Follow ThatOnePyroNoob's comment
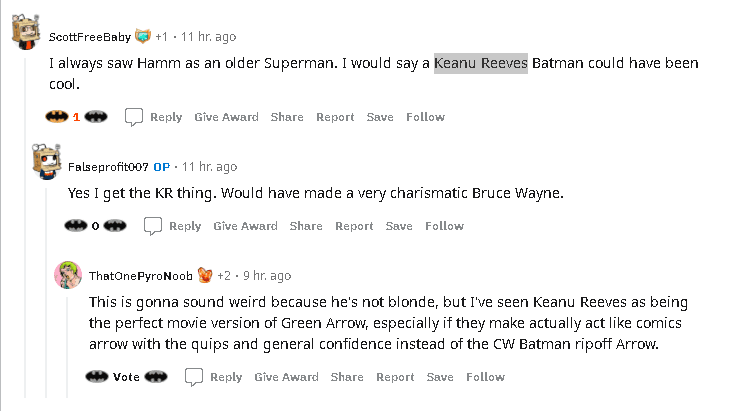Screen dimensions: 740x411 486,377
